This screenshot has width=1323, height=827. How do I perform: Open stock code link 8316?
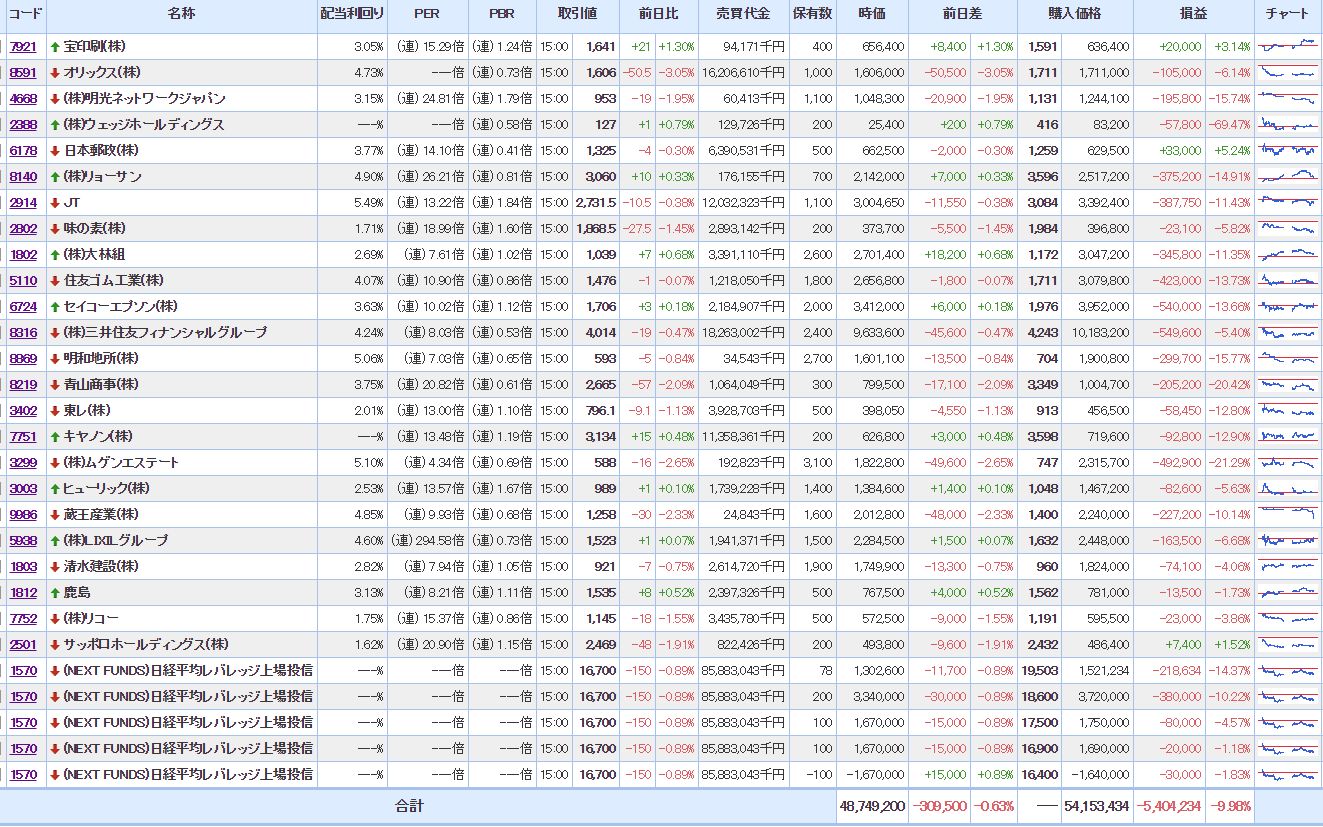point(23,333)
